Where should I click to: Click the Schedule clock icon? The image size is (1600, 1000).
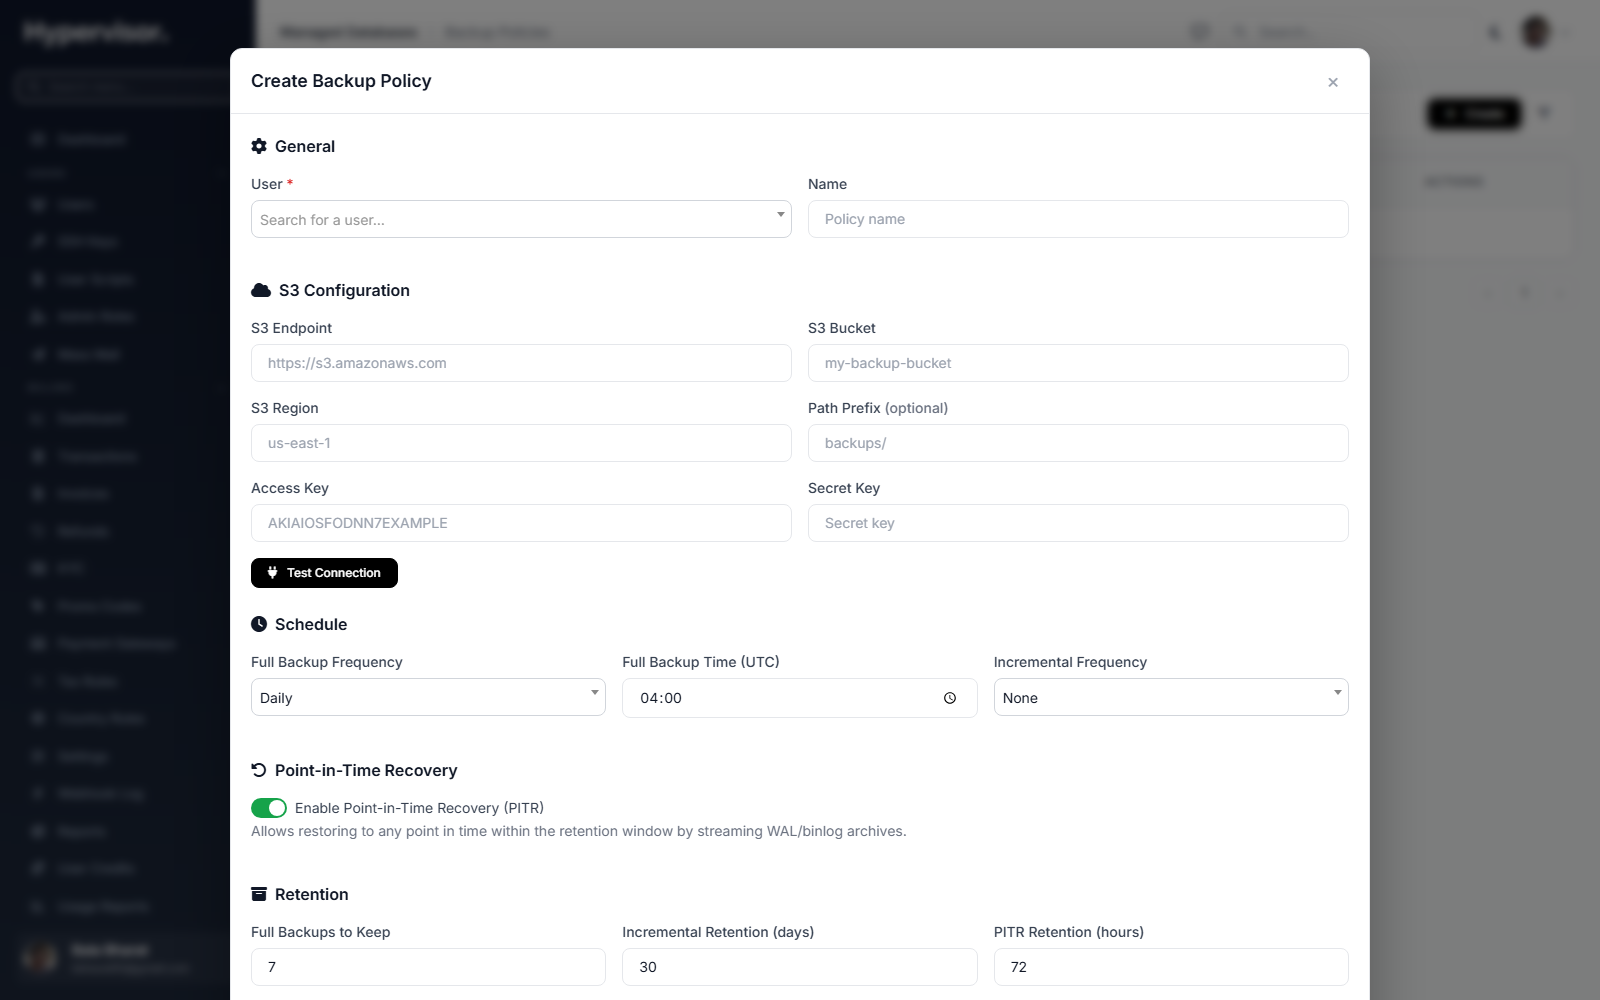pyautogui.click(x=259, y=624)
